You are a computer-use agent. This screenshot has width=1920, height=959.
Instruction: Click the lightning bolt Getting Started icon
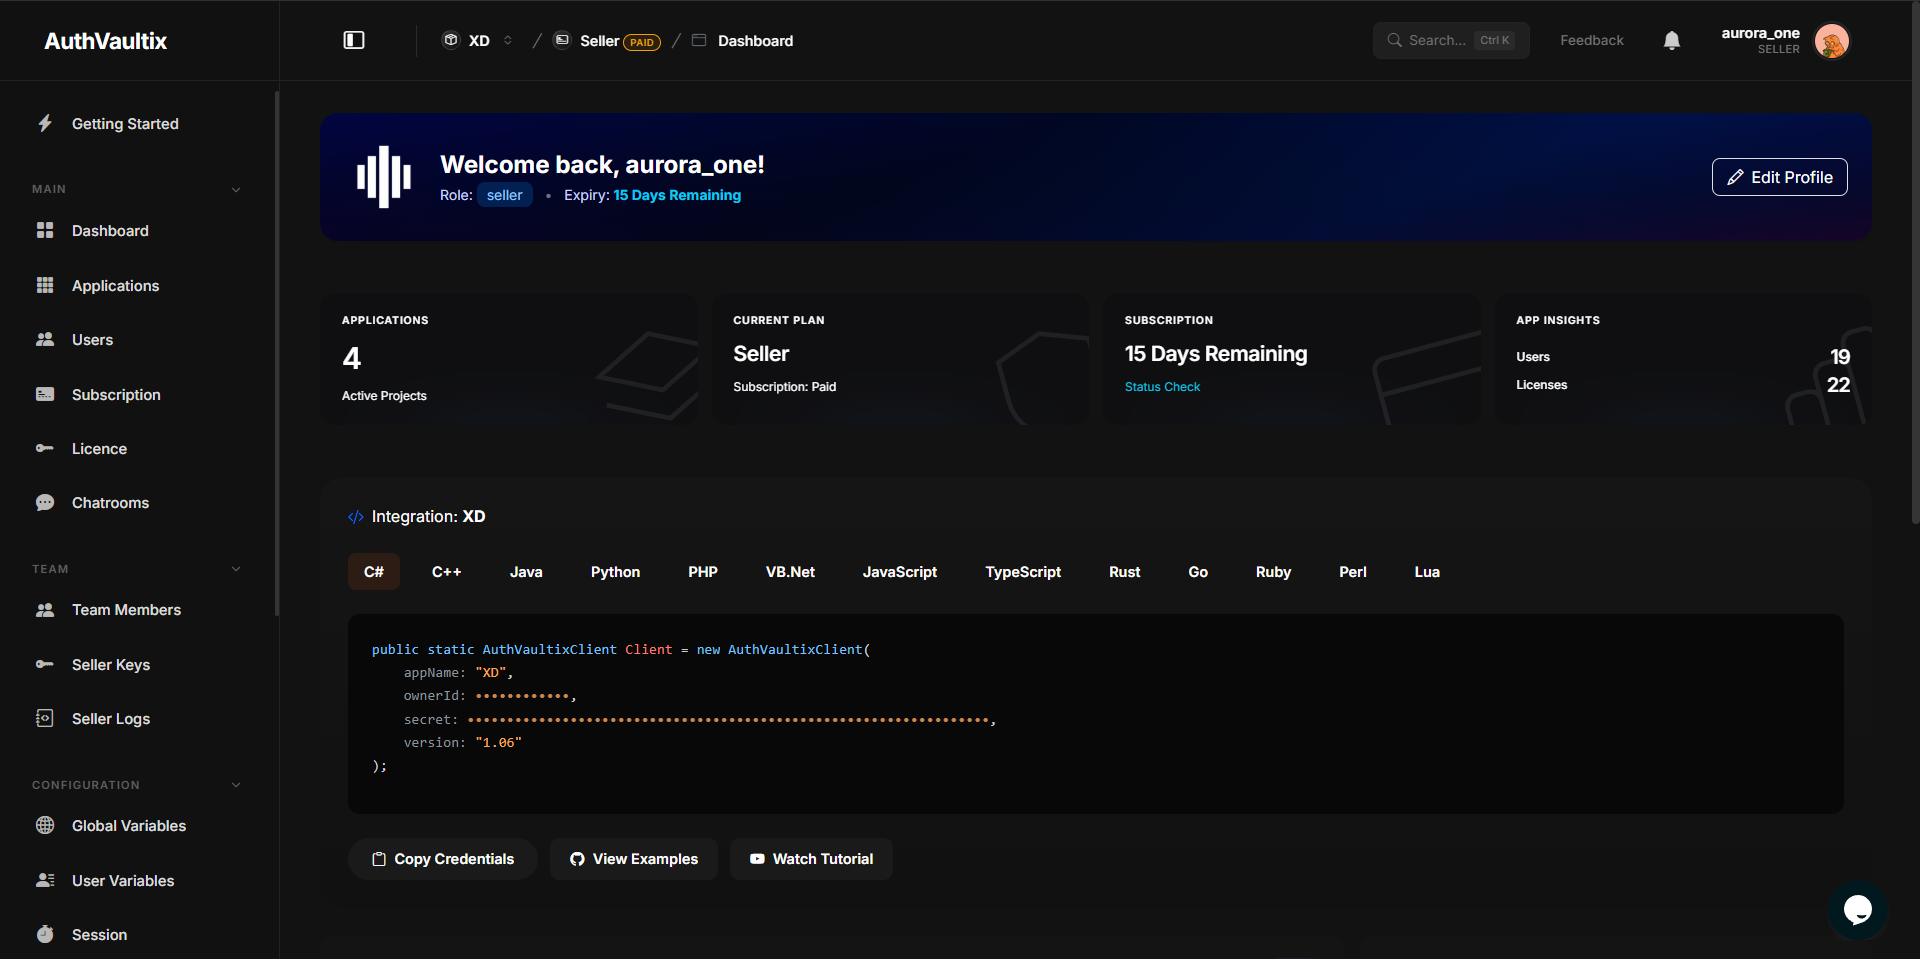point(45,123)
